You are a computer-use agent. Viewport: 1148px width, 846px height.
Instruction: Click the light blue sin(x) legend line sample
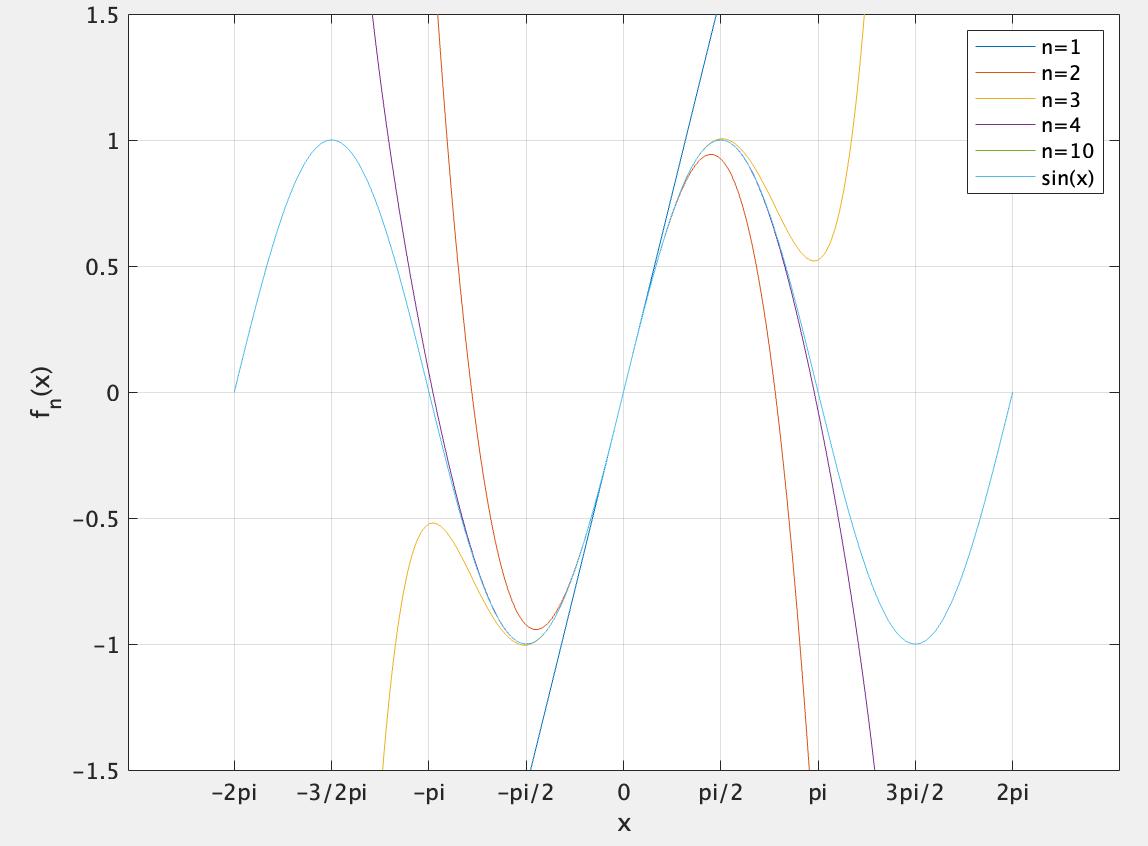pos(1004,178)
